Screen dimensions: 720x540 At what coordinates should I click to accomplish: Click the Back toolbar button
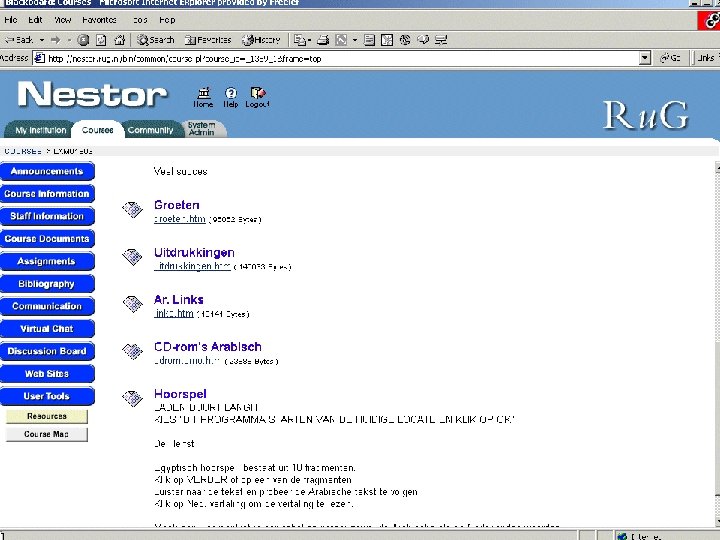click(x=18, y=40)
